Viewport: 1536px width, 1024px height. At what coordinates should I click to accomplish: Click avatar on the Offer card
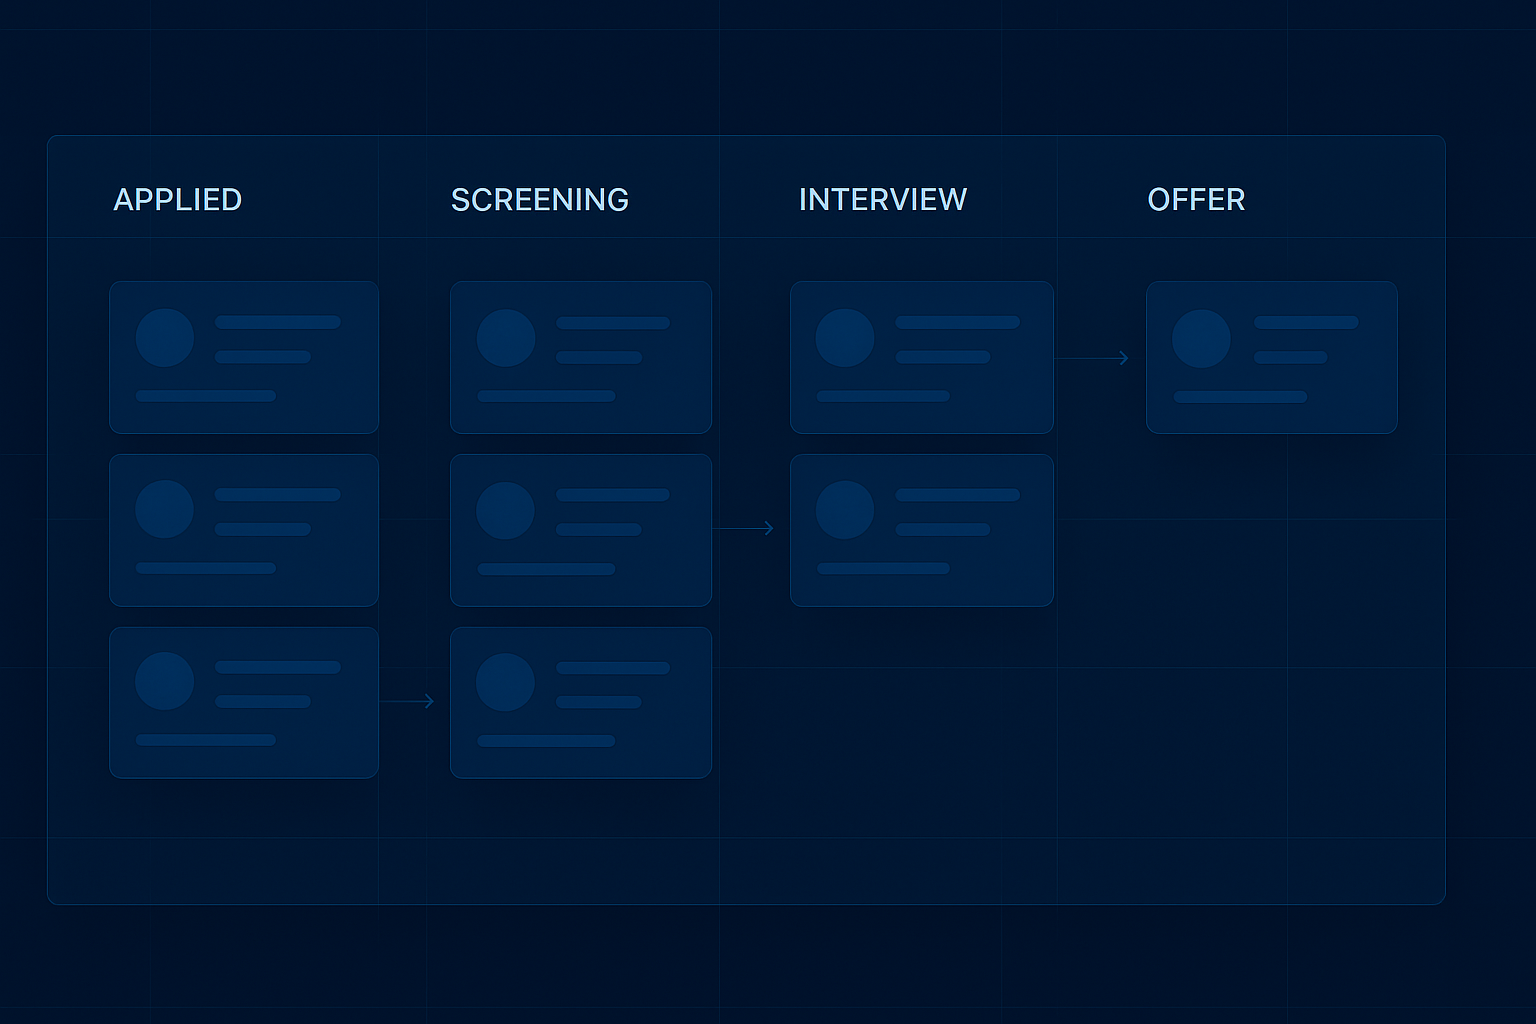1201,338
